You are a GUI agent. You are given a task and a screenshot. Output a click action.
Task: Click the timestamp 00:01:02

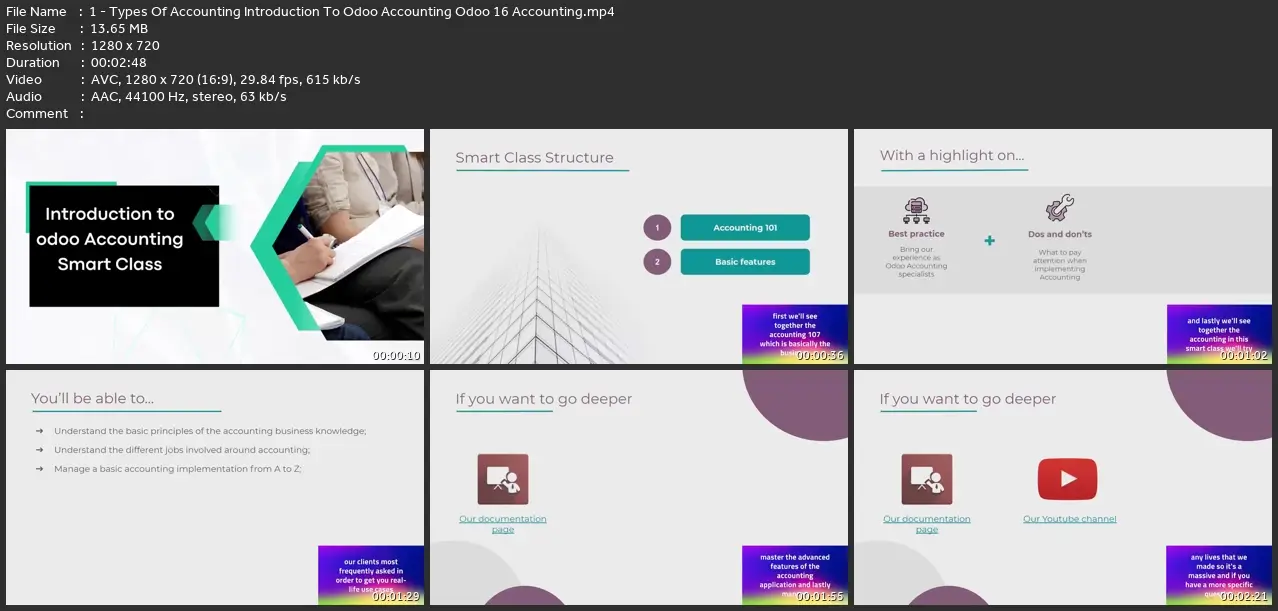tap(1245, 356)
